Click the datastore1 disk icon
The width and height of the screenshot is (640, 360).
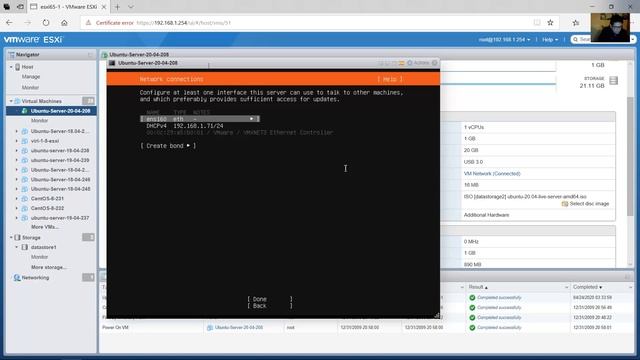click(24, 247)
